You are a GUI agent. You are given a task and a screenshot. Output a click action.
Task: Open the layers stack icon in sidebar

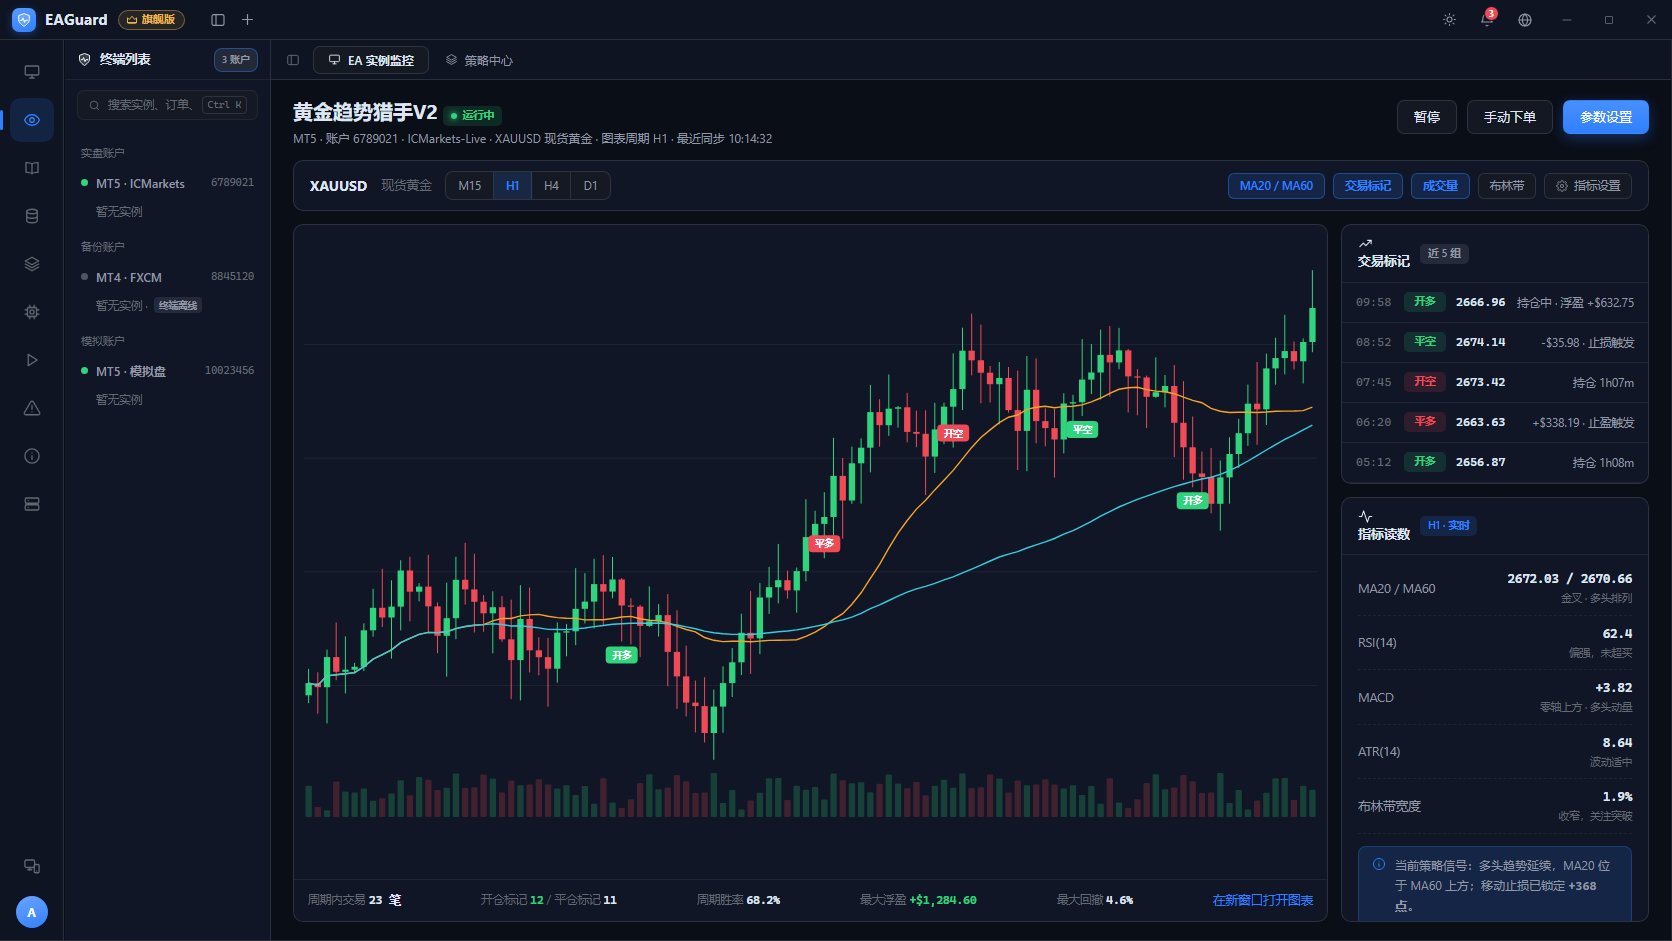[32, 264]
